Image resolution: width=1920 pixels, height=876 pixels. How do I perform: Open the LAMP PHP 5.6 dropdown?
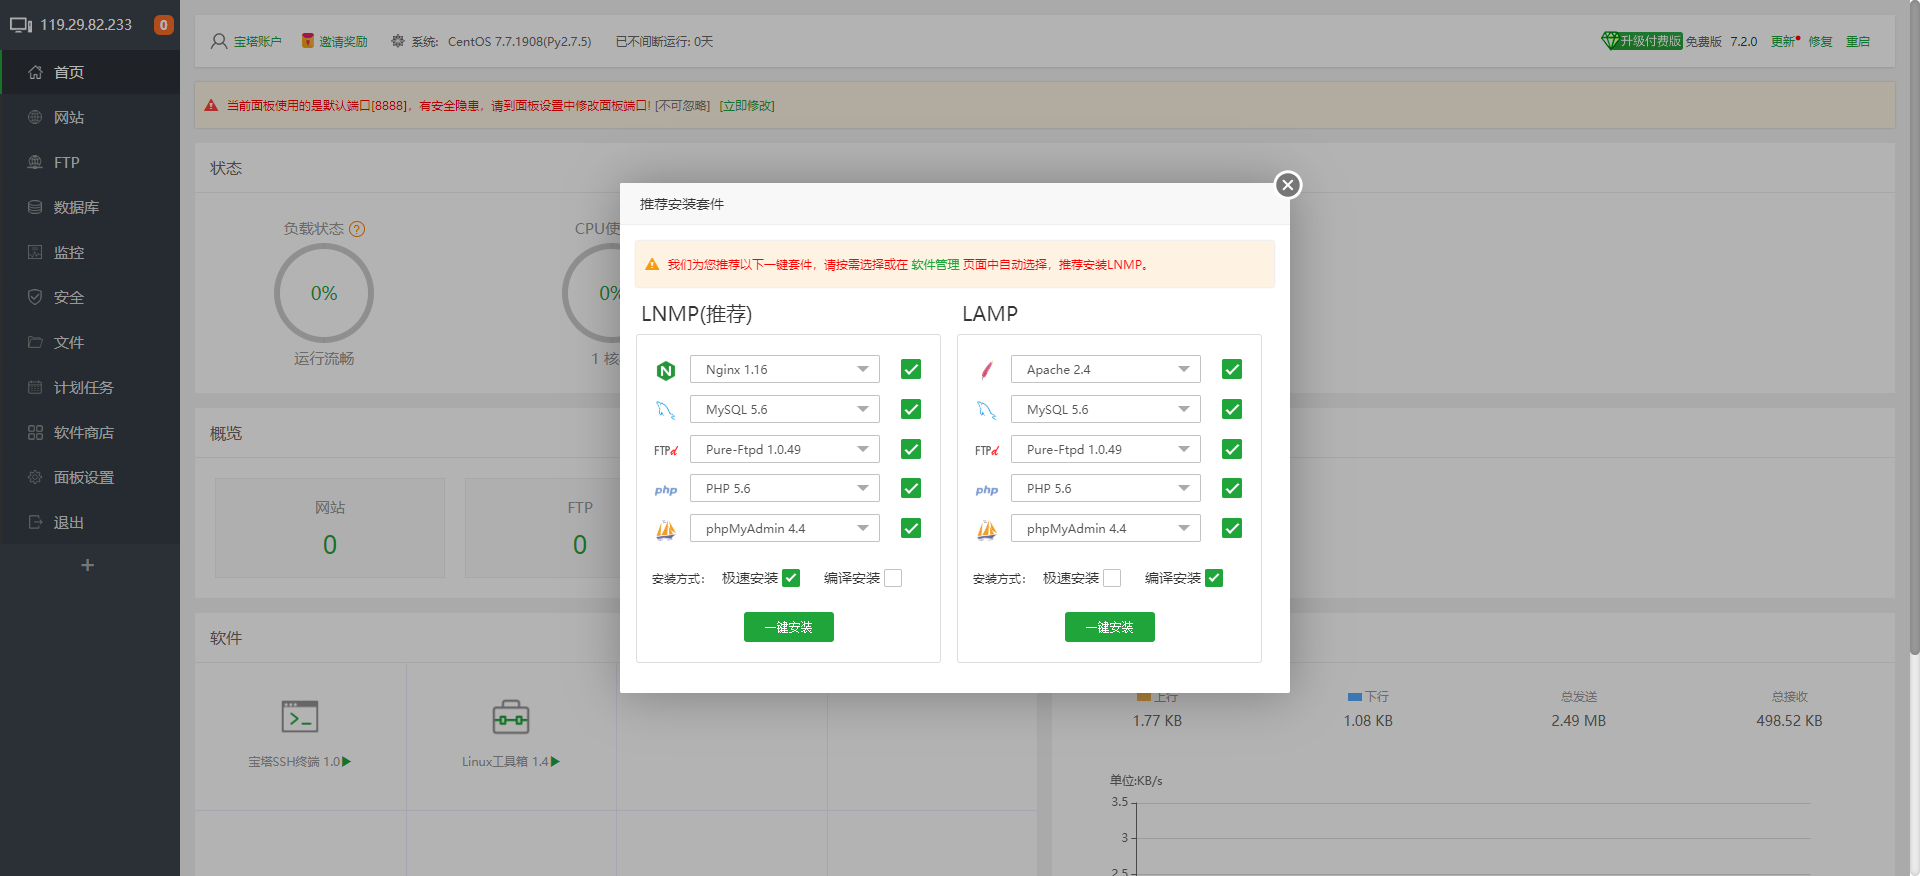(x=1106, y=488)
